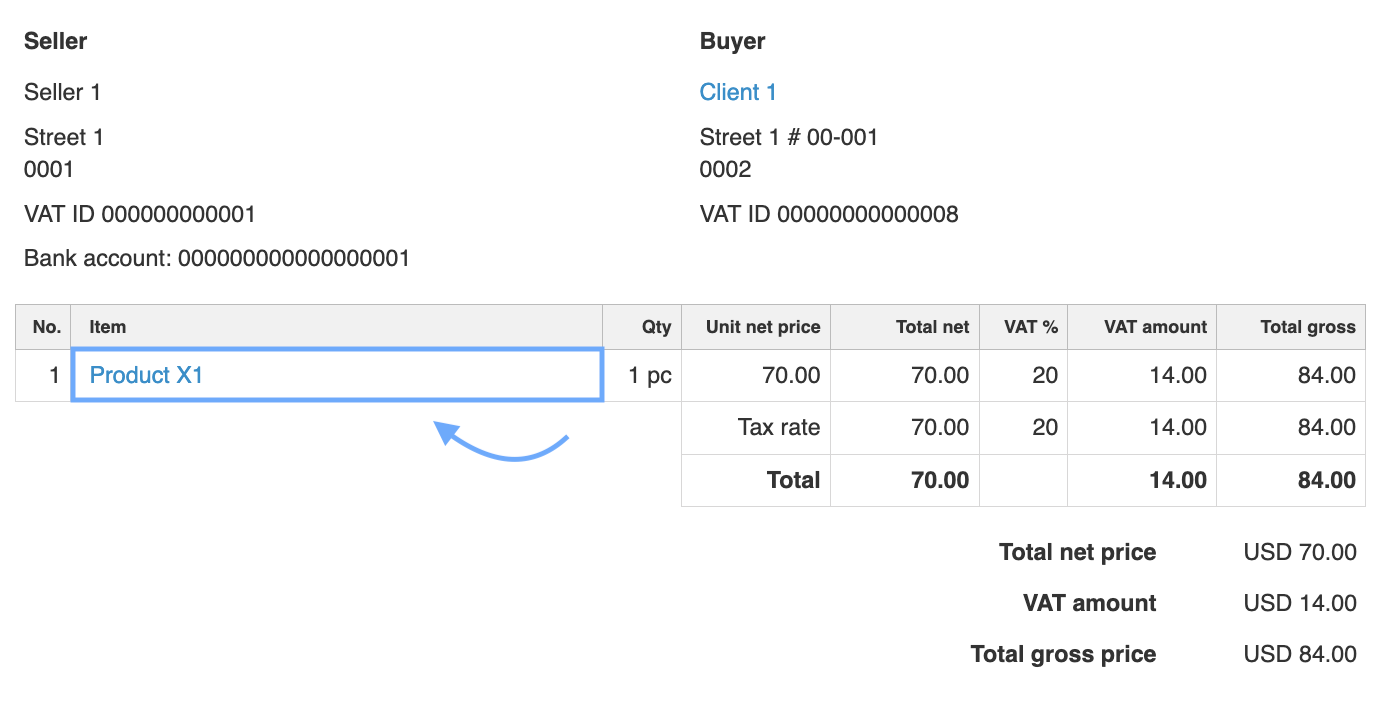1398x702 pixels.
Task: Click the "Item" column header
Action: pos(108,327)
